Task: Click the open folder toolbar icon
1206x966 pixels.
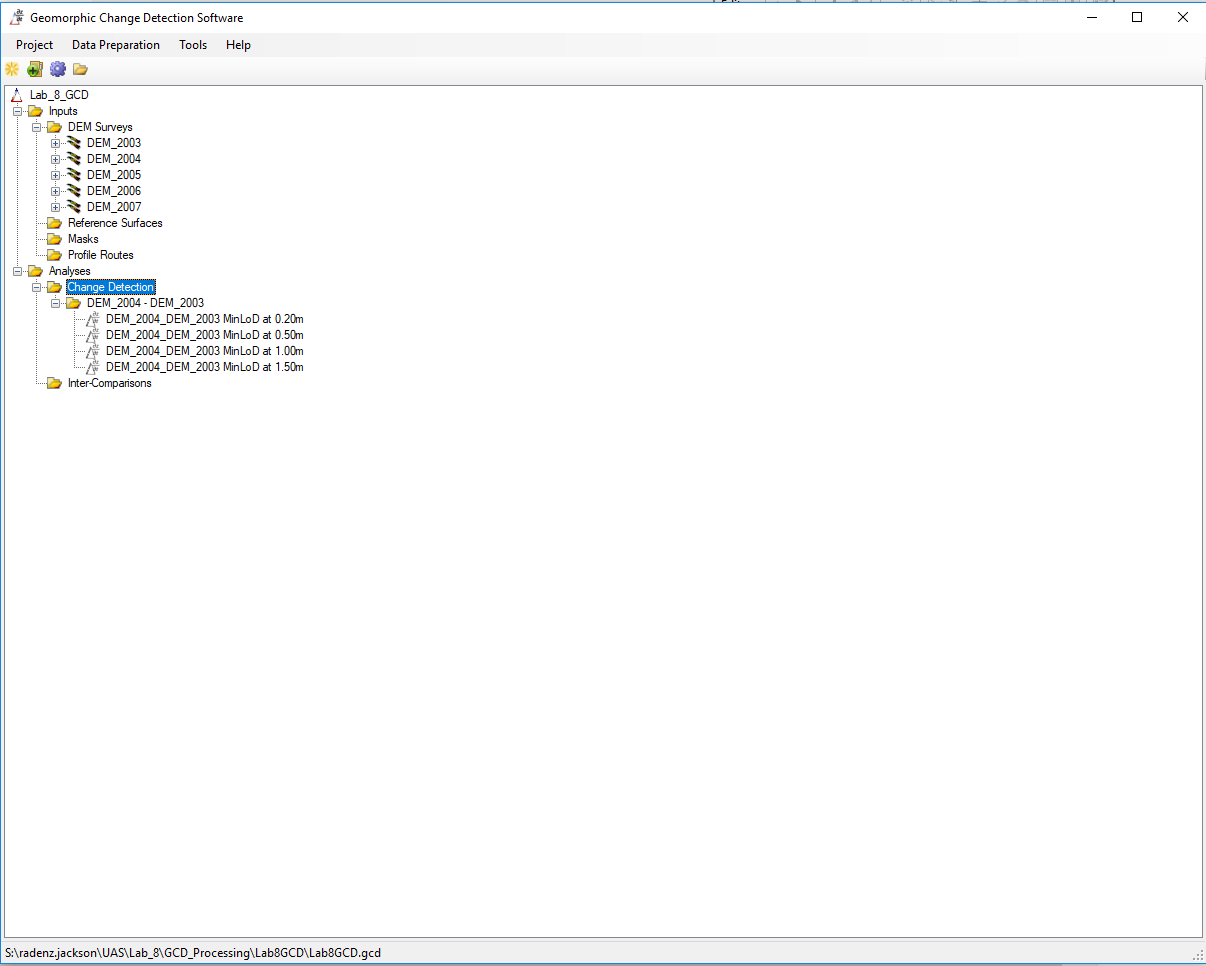Action: click(80, 69)
